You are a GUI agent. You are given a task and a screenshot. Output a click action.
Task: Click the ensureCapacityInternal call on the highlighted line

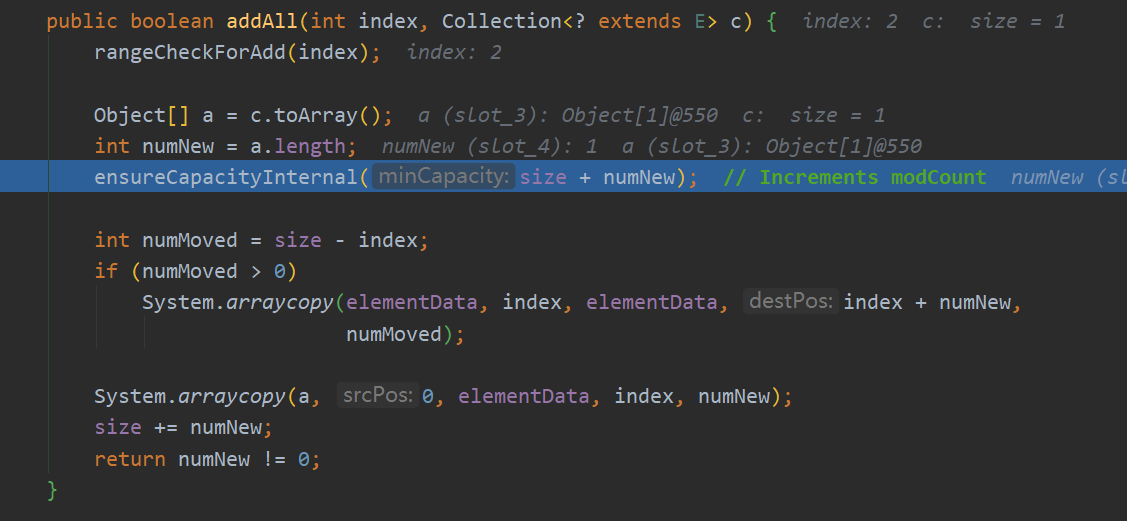point(226,177)
